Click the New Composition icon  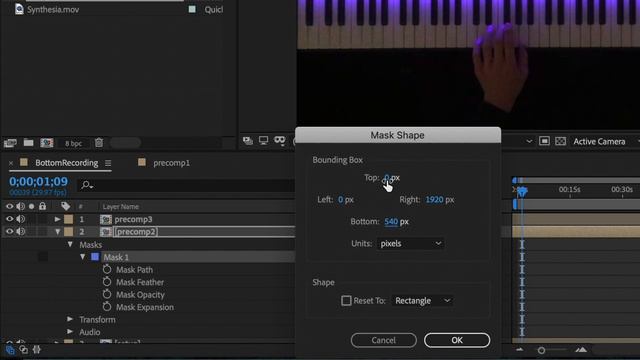point(47,142)
